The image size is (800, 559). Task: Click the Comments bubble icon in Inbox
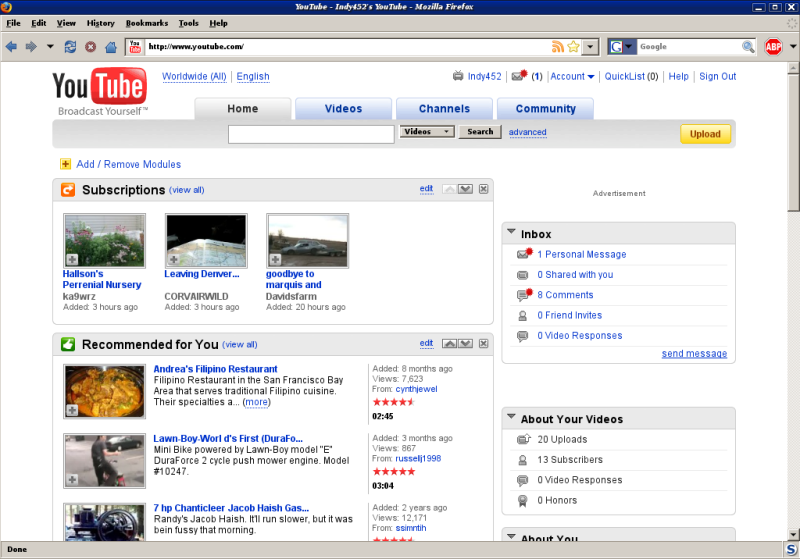click(524, 294)
